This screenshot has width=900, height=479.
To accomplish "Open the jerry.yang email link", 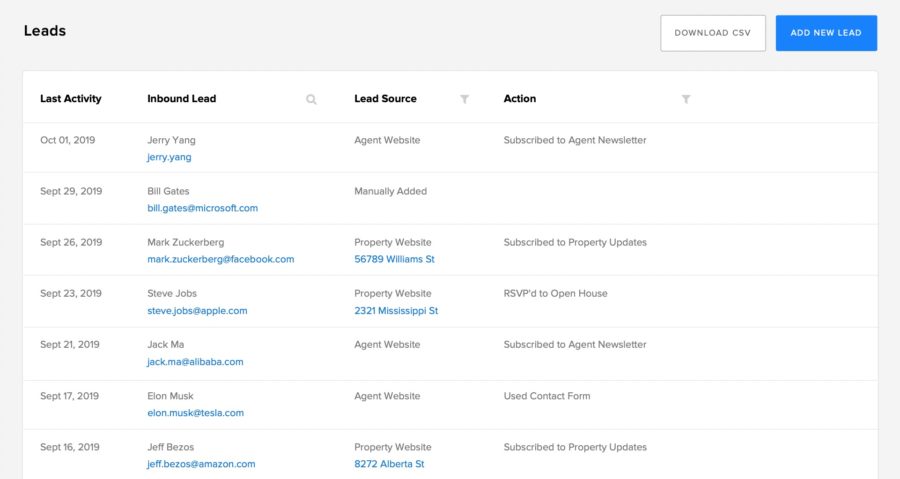I will tap(169, 157).
